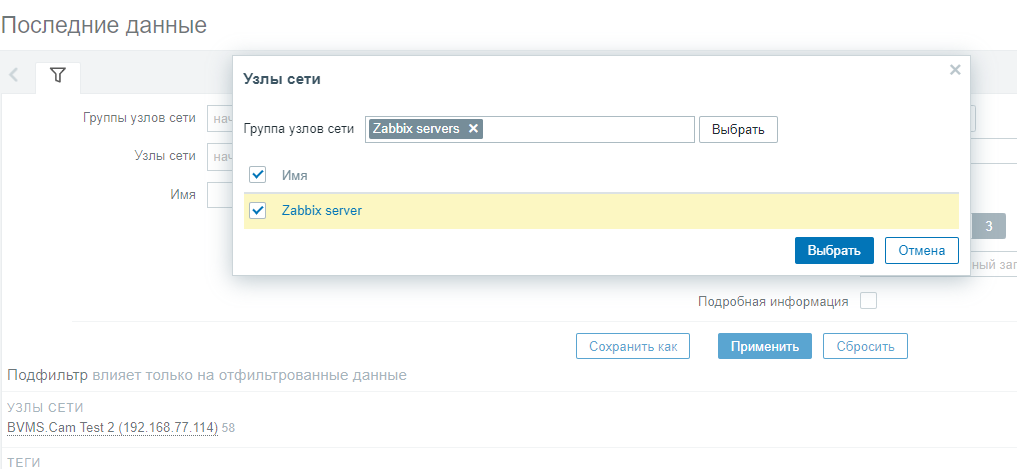This screenshot has width=1017, height=469.
Task: Click the Сохранить как button
Action: 633,347
